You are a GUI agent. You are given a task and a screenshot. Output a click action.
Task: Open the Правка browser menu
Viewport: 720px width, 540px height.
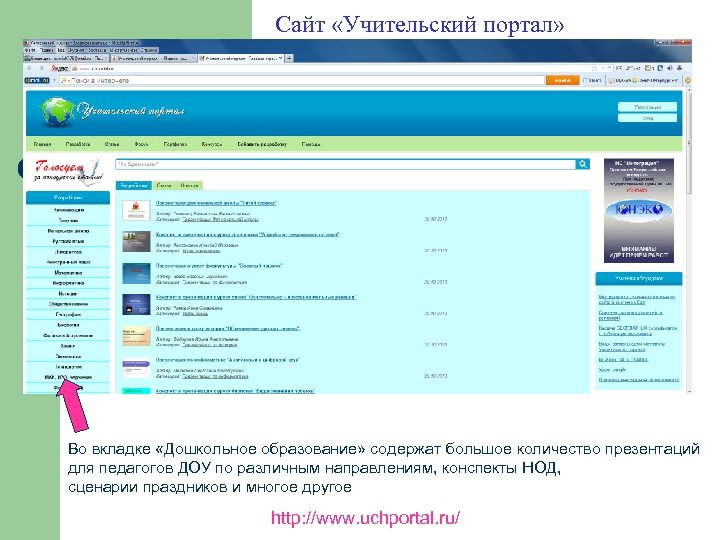[x=46, y=50]
